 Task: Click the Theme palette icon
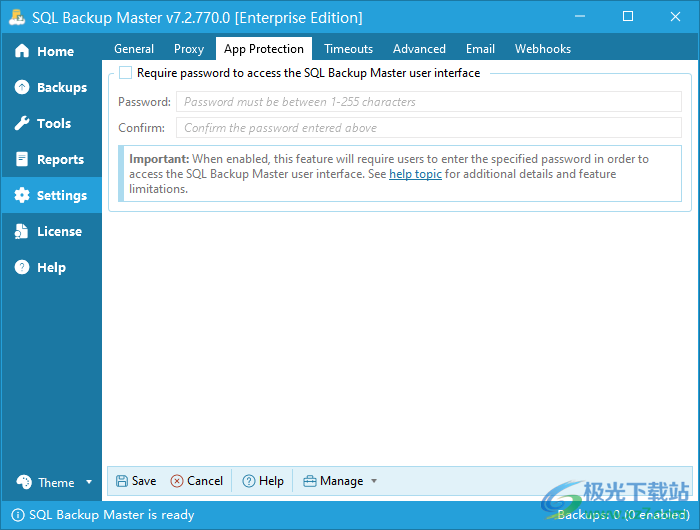[24, 482]
